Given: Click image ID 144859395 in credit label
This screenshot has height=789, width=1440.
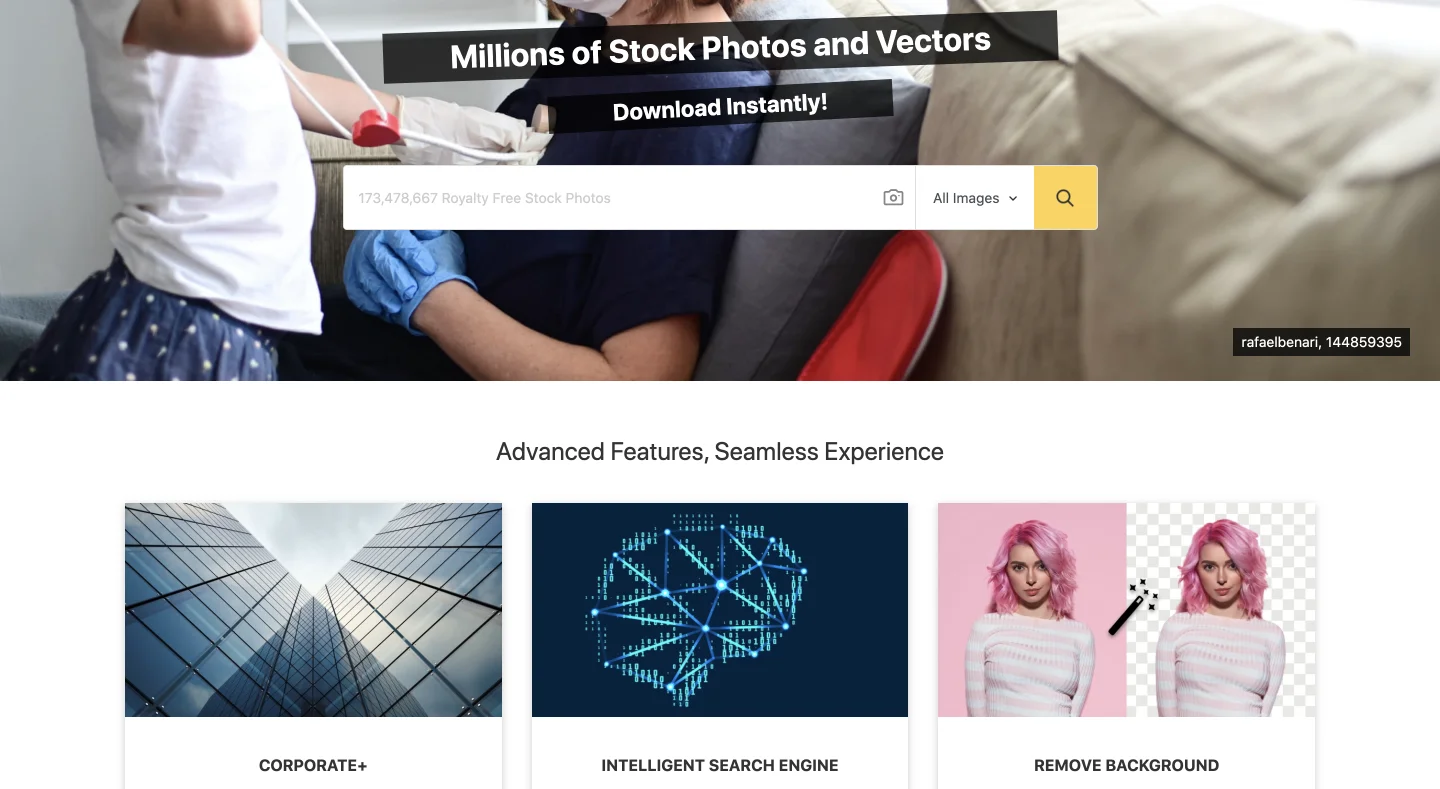Looking at the screenshot, I should click(x=1364, y=342).
